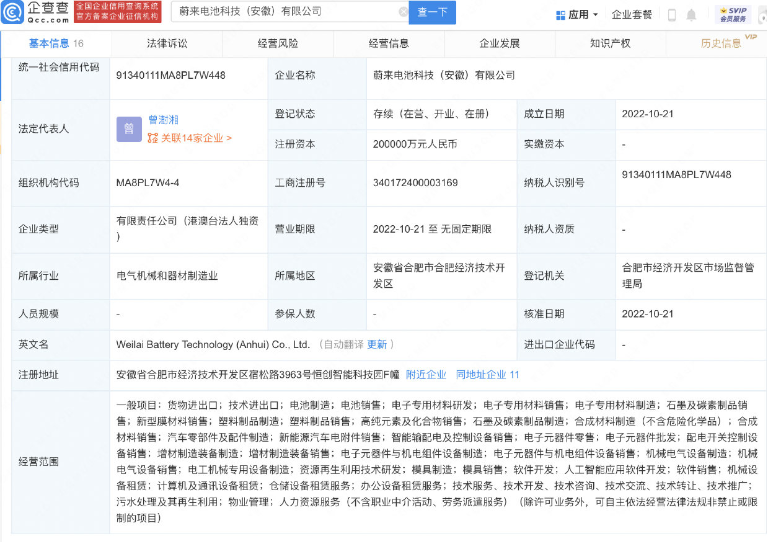Select English name Weilai Battery Technology text
The image size is (767, 542).
coord(213,344)
